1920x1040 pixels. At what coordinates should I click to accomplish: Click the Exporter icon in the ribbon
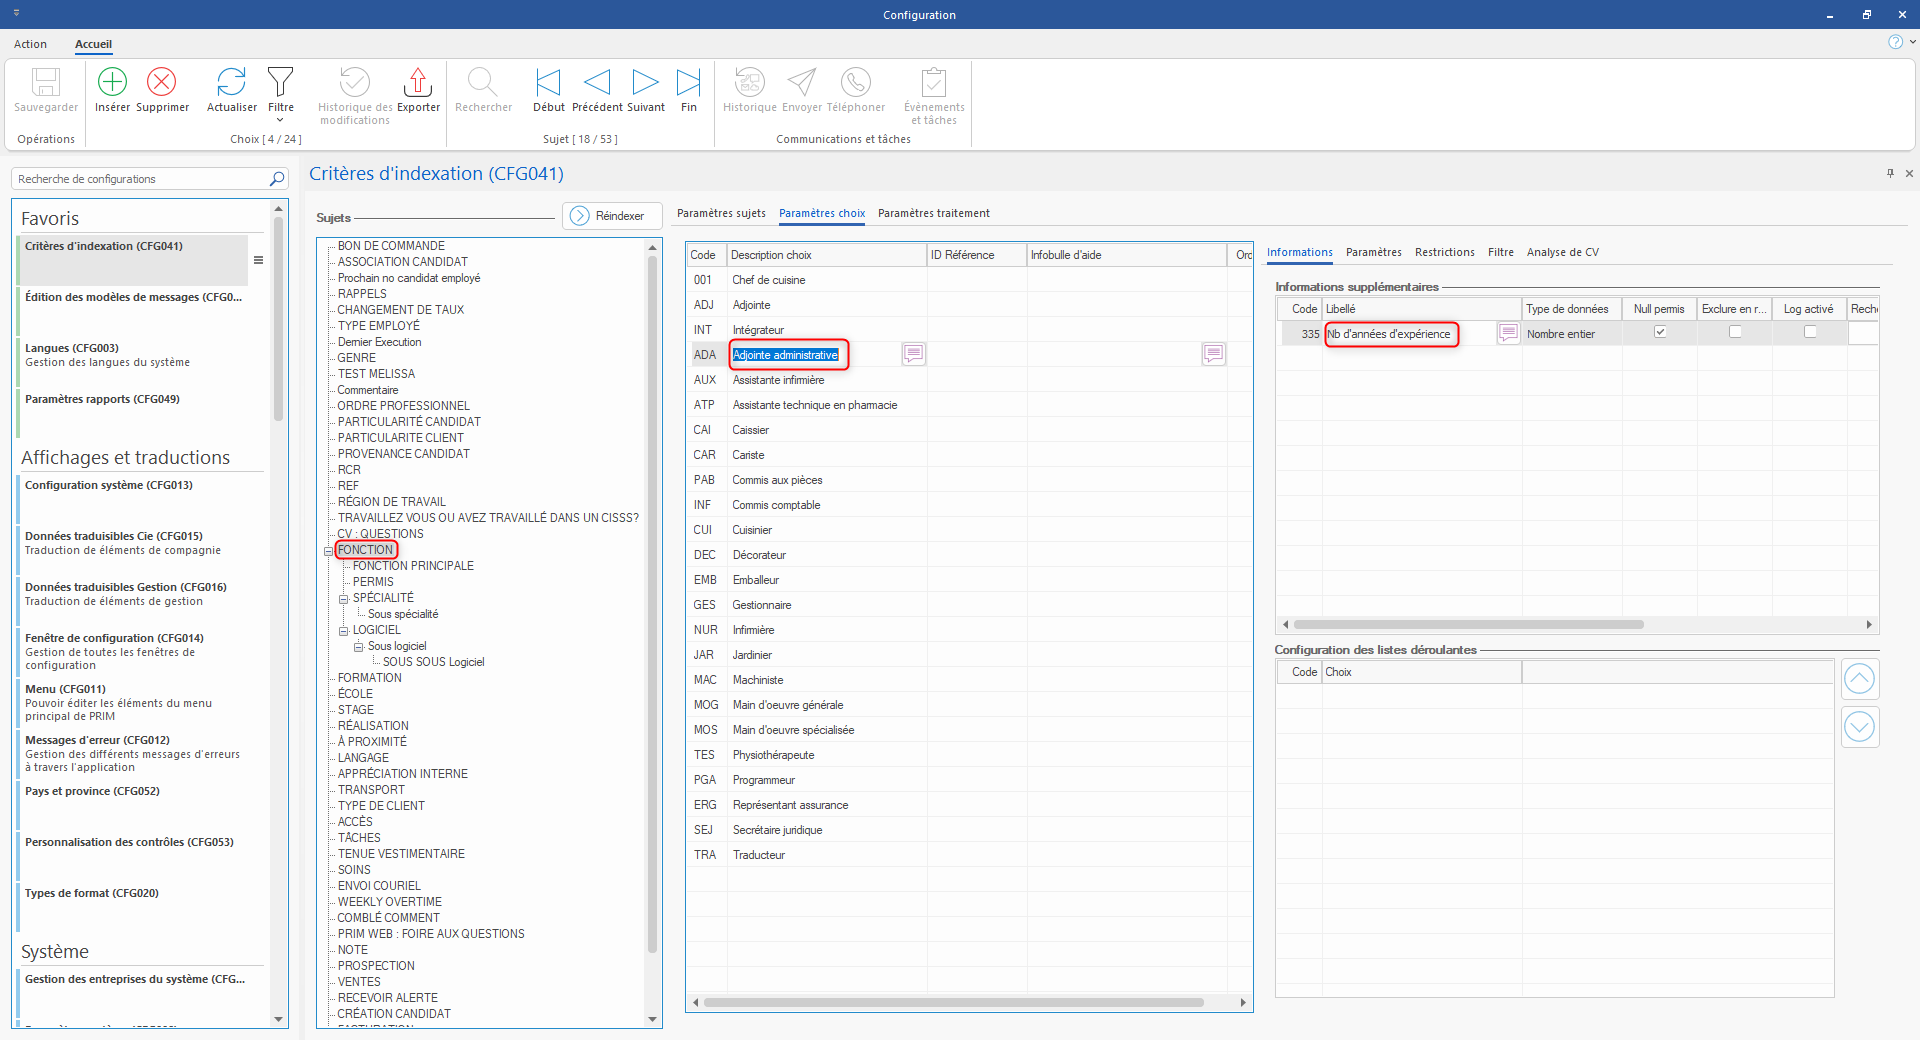click(x=418, y=82)
